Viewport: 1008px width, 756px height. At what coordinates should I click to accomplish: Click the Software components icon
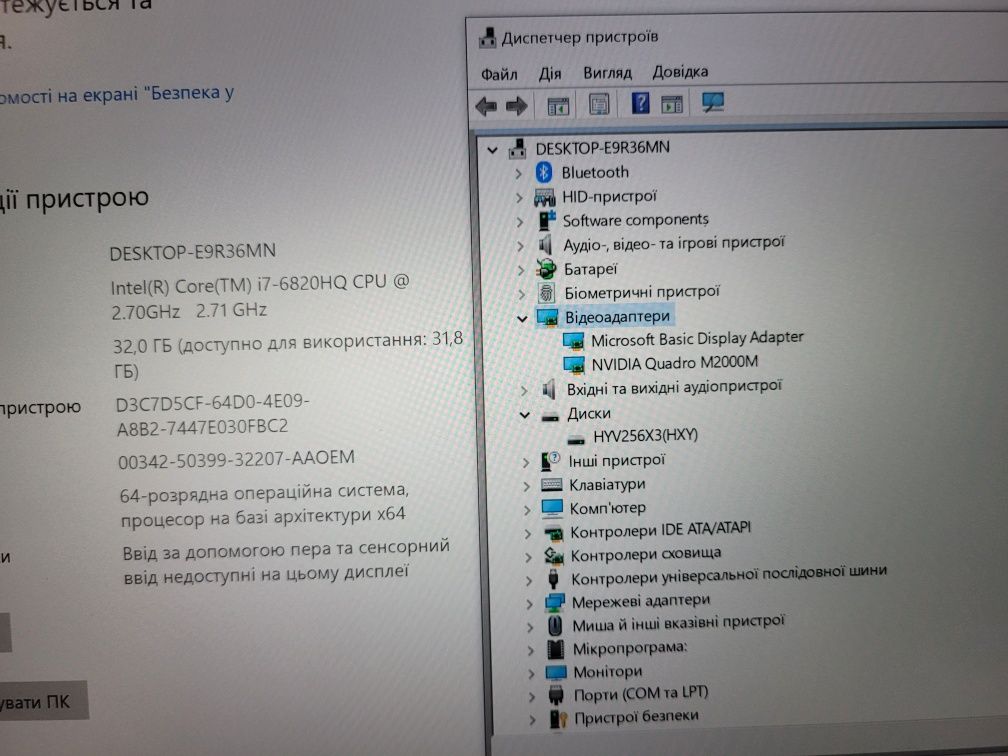(x=546, y=220)
